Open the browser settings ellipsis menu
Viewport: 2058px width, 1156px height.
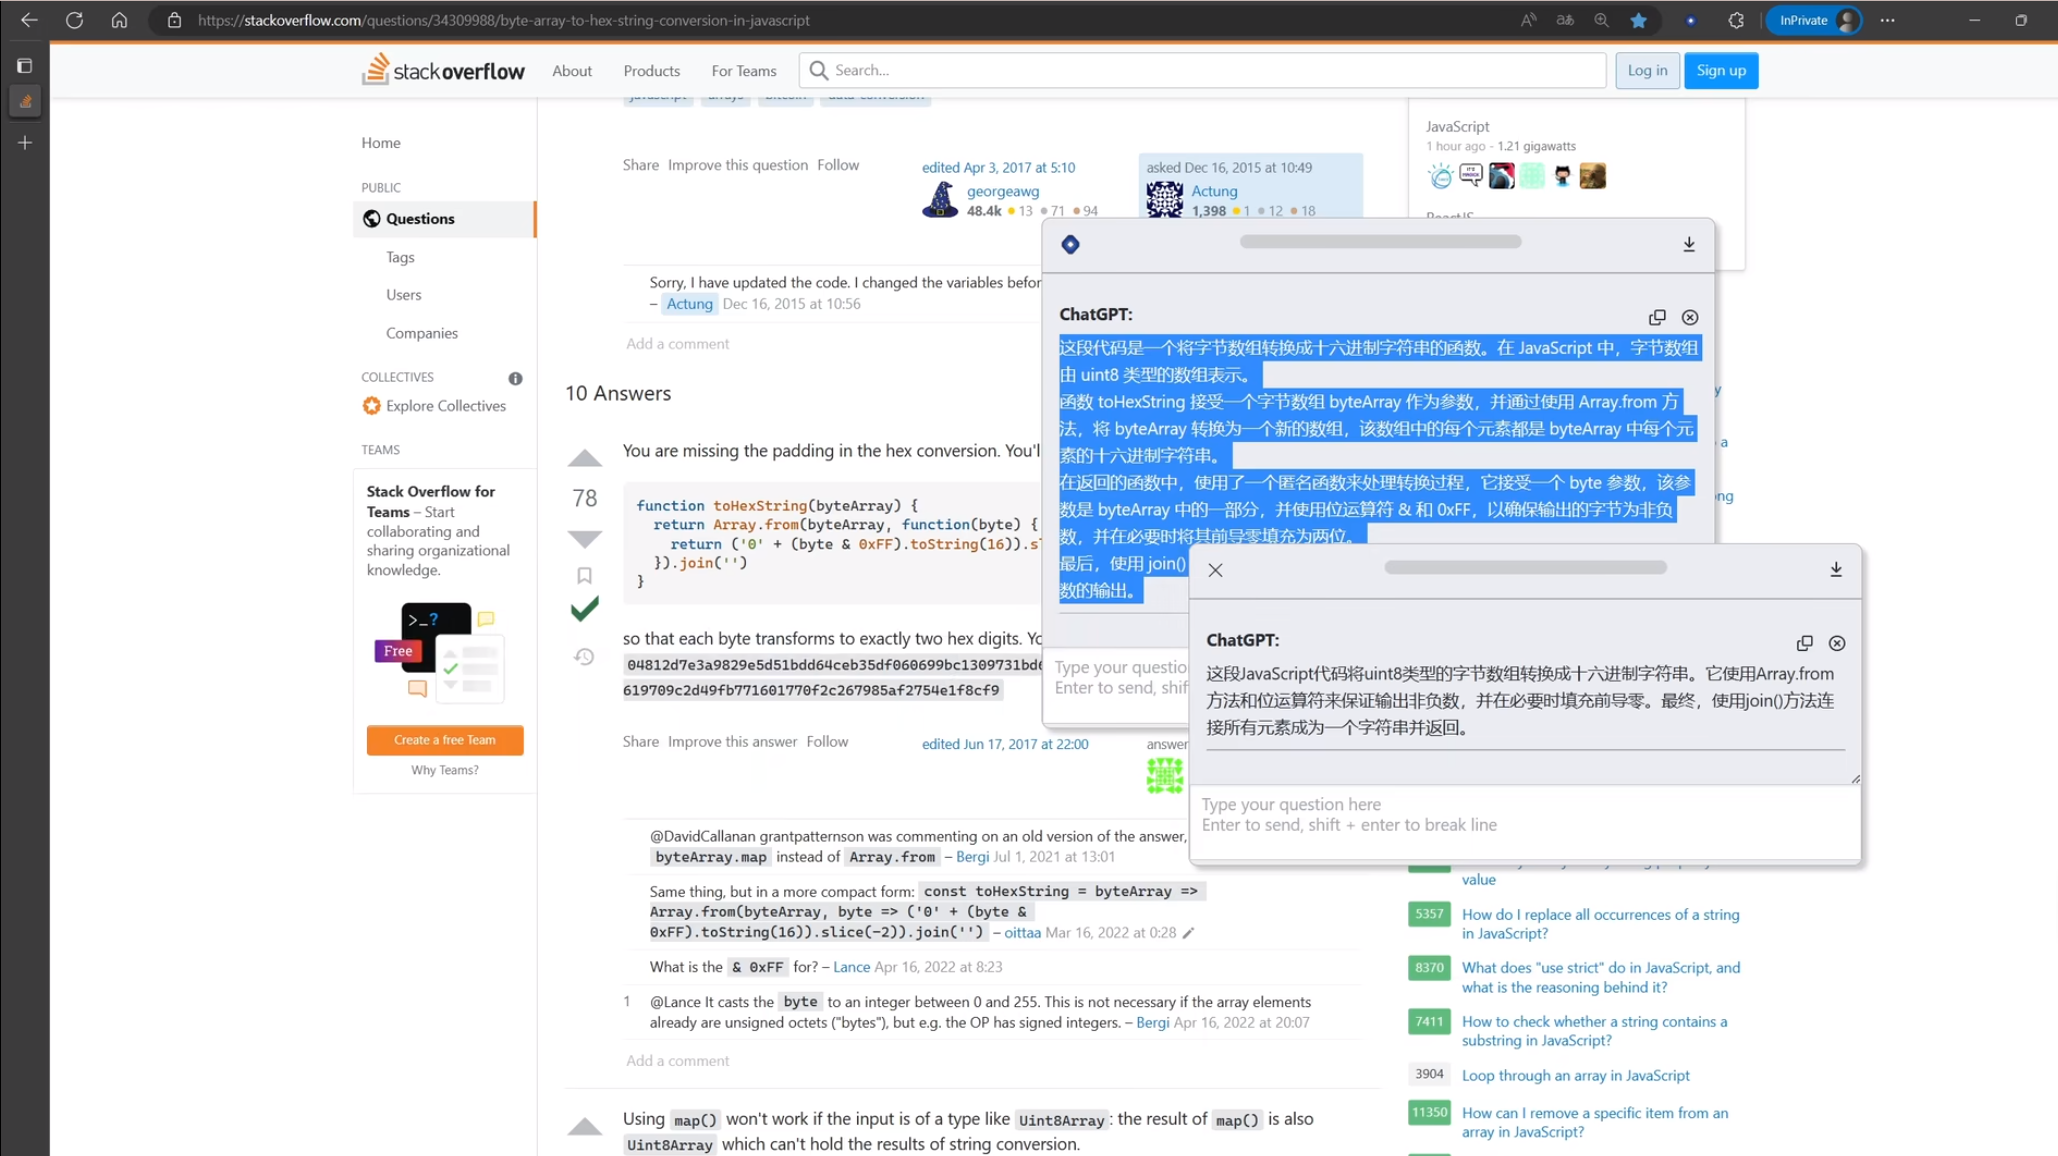[x=1888, y=20]
